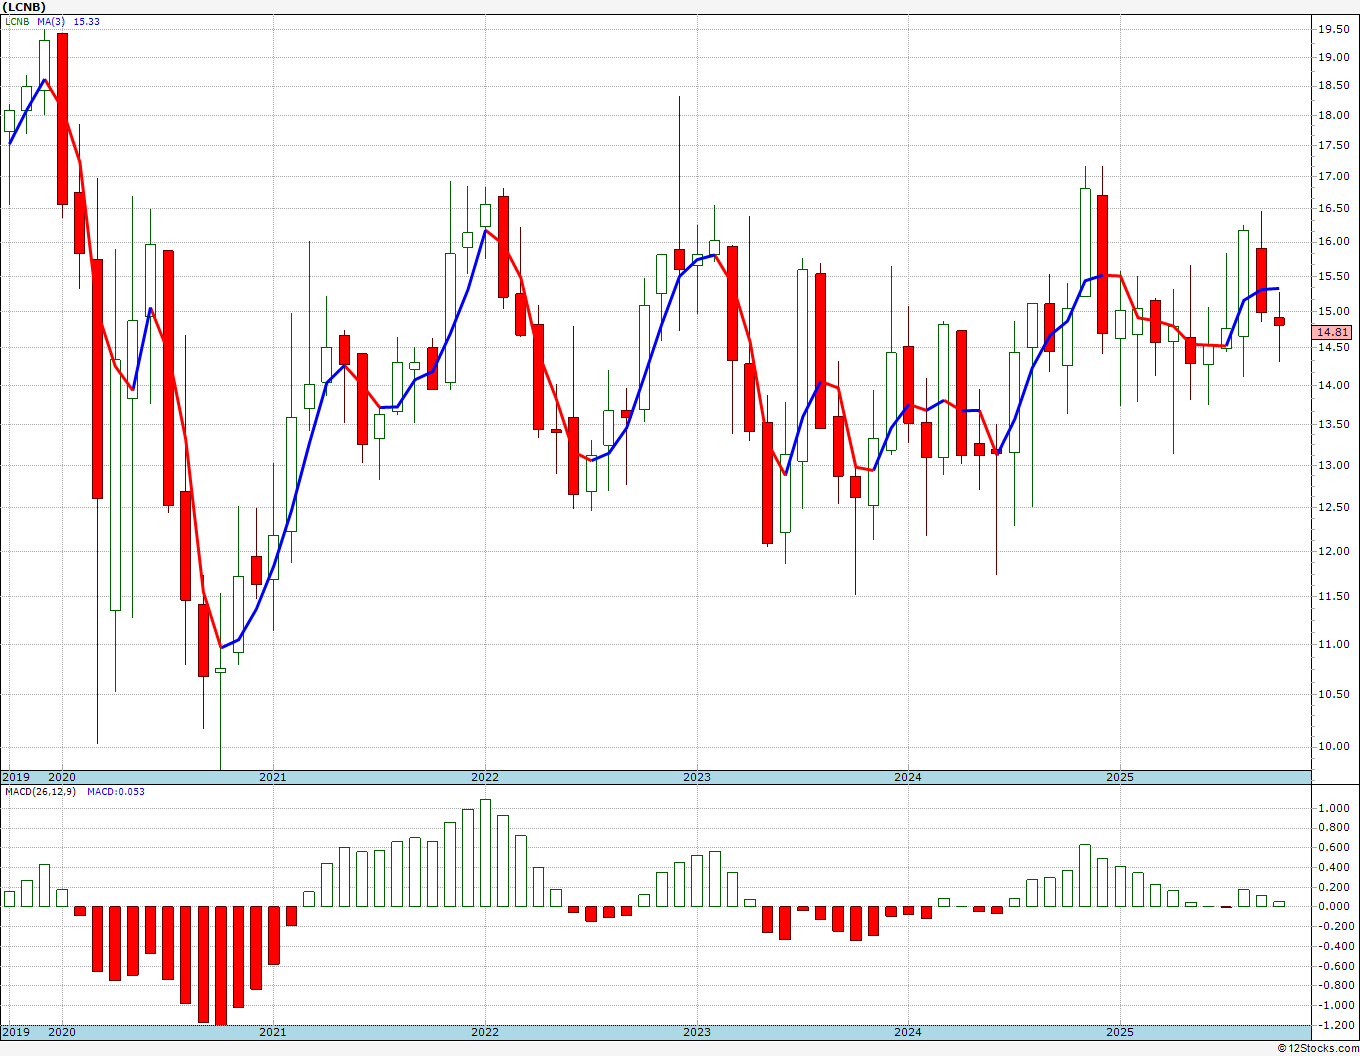Click 2025 on the price chart time axis
The image size is (1360, 1056).
click(1120, 777)
